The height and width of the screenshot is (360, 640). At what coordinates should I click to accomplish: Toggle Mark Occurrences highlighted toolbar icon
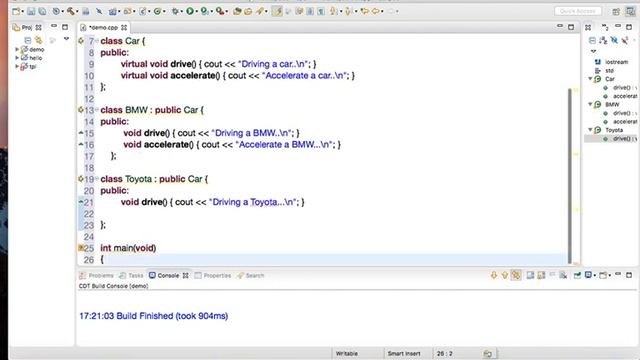pos(277,11)
